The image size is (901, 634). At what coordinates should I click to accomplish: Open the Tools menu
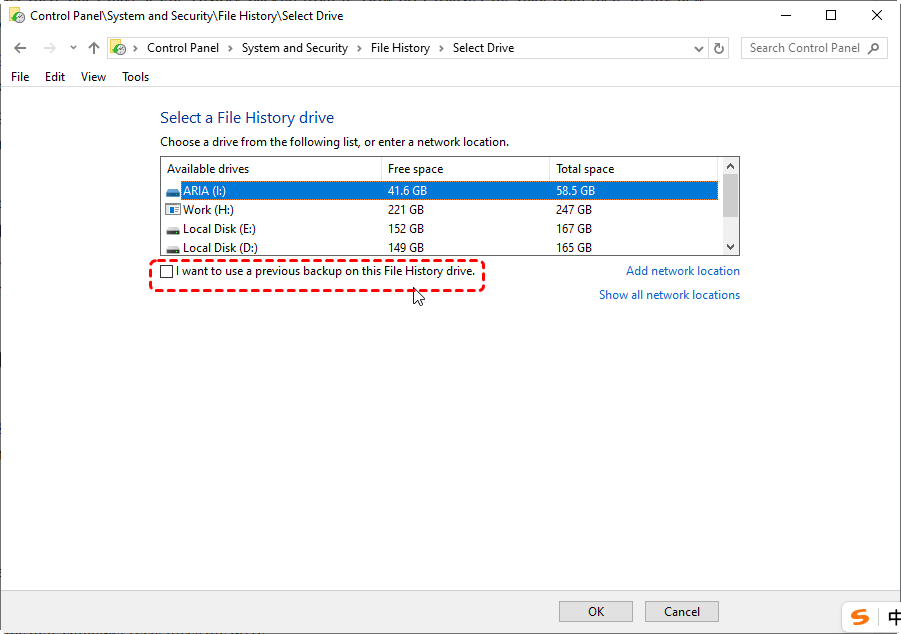tap(135, 77)
